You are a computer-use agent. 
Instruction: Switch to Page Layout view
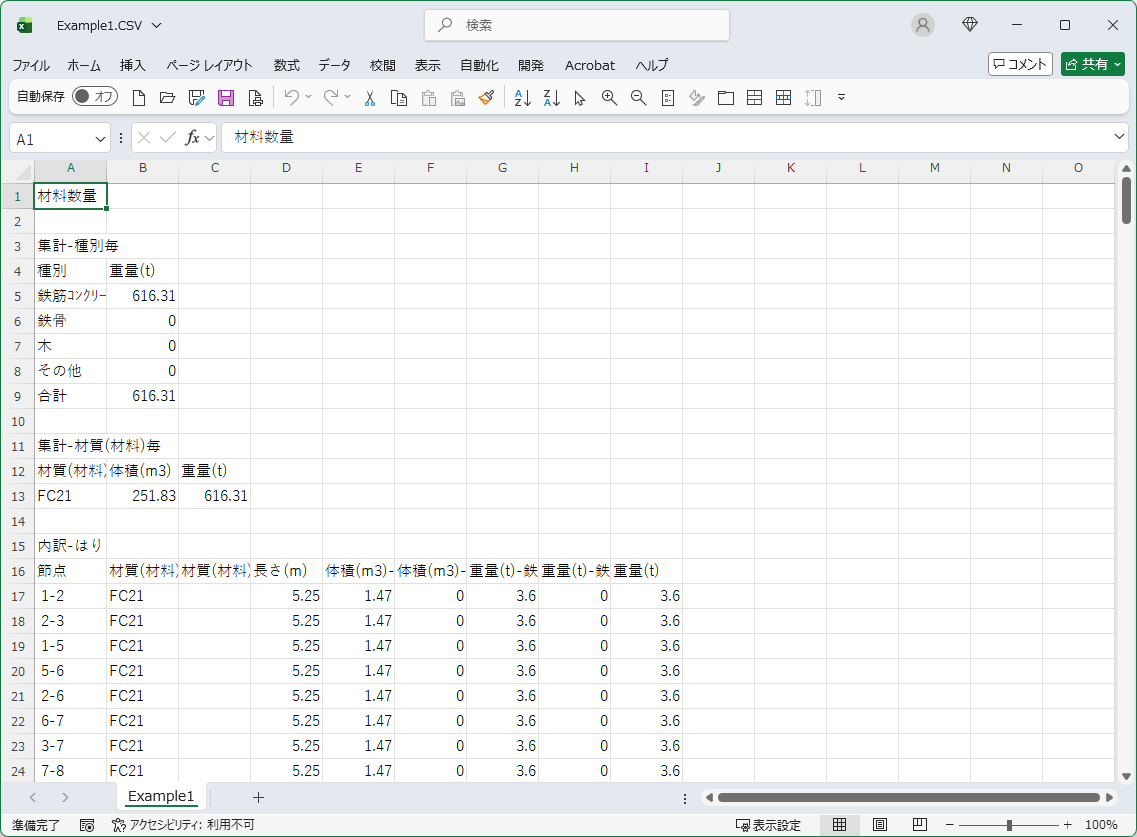pos(880,825)
